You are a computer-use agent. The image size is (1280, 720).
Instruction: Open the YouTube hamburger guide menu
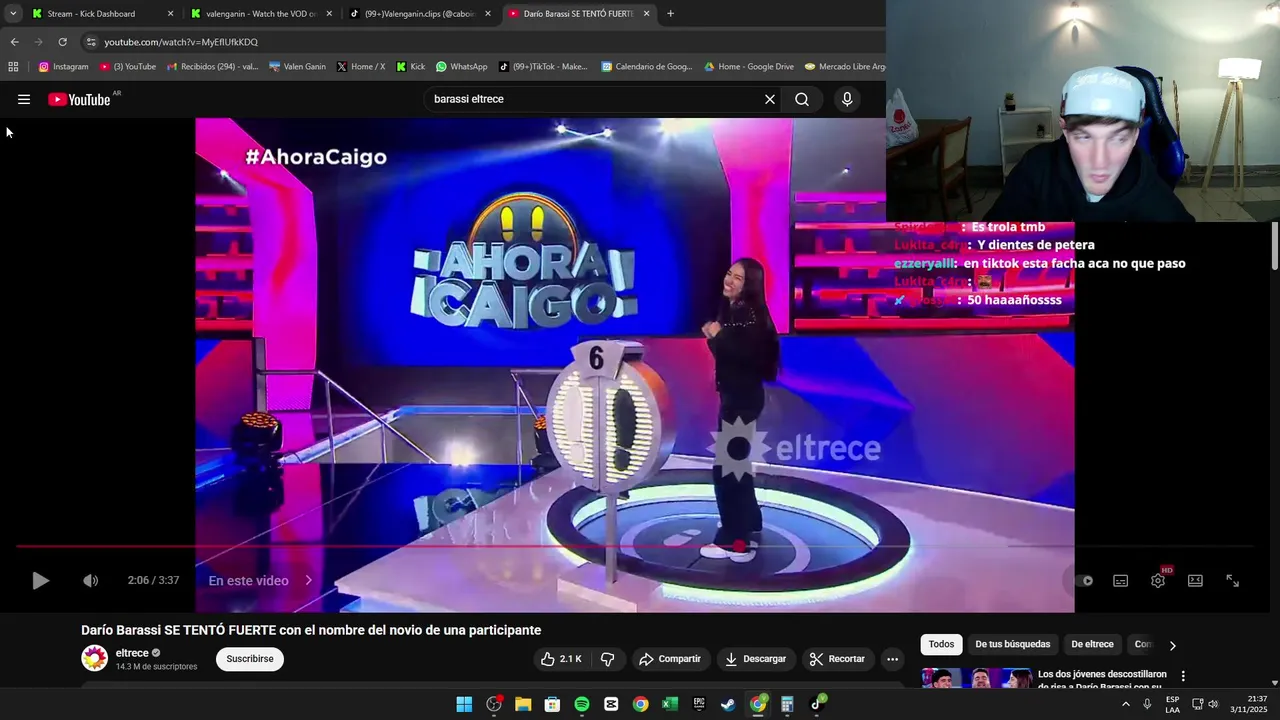coord(24,99)
